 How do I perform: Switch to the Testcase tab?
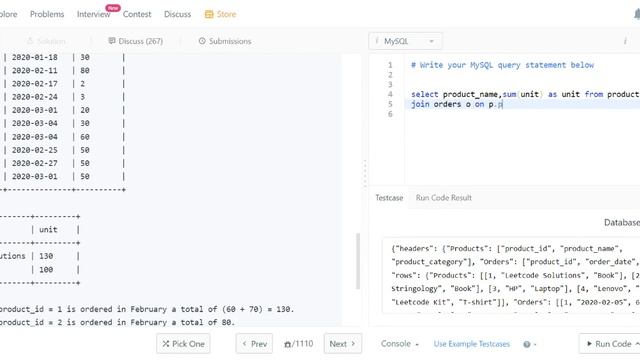tap(389, 198)
